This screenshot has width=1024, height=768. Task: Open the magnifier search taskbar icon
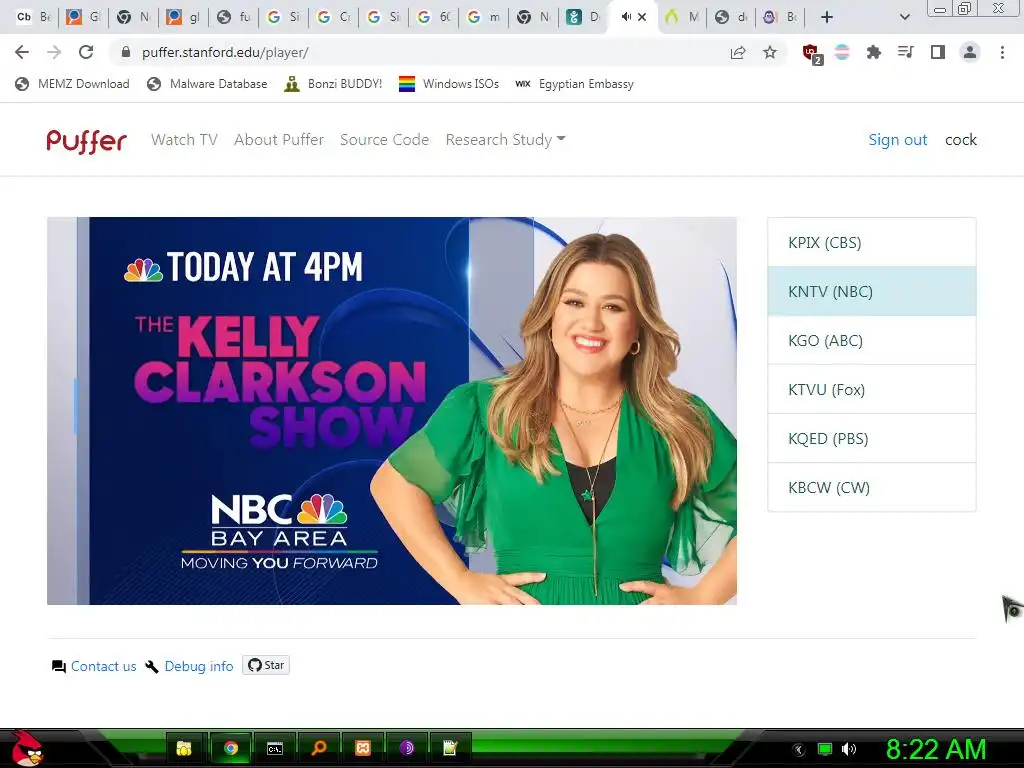tap(319, 748)
